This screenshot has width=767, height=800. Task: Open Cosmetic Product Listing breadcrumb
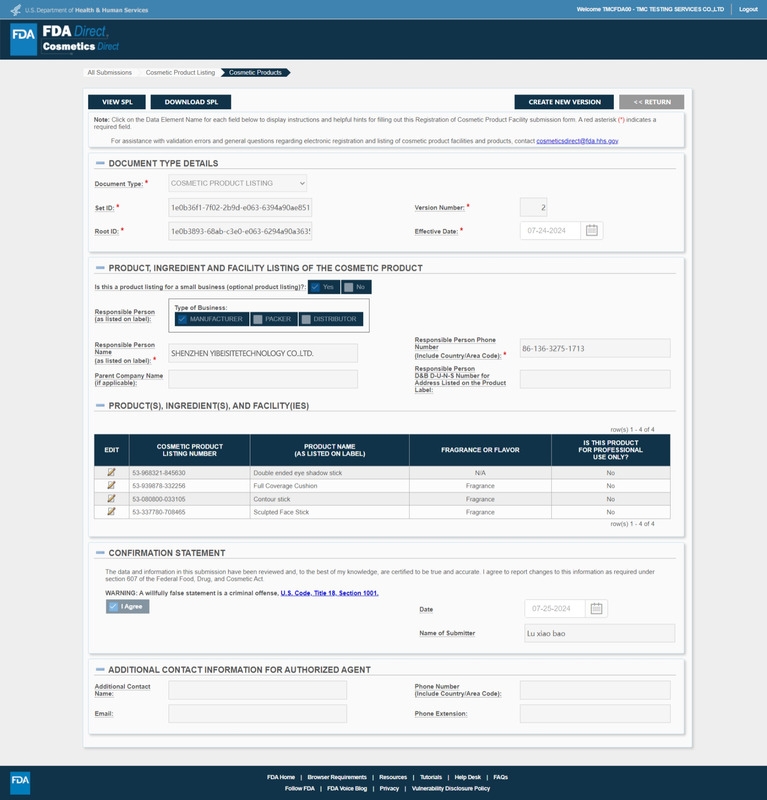(x=180, y=73)
